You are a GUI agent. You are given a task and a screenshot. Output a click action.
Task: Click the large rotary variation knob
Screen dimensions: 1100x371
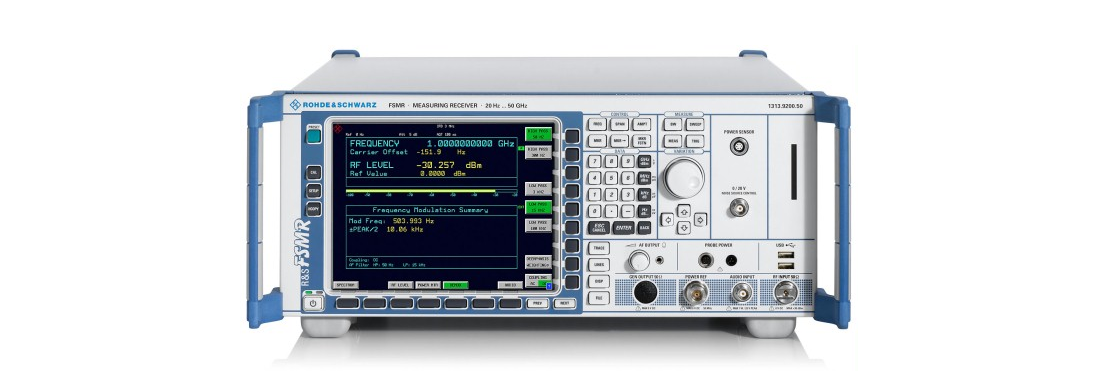point(683,178)
